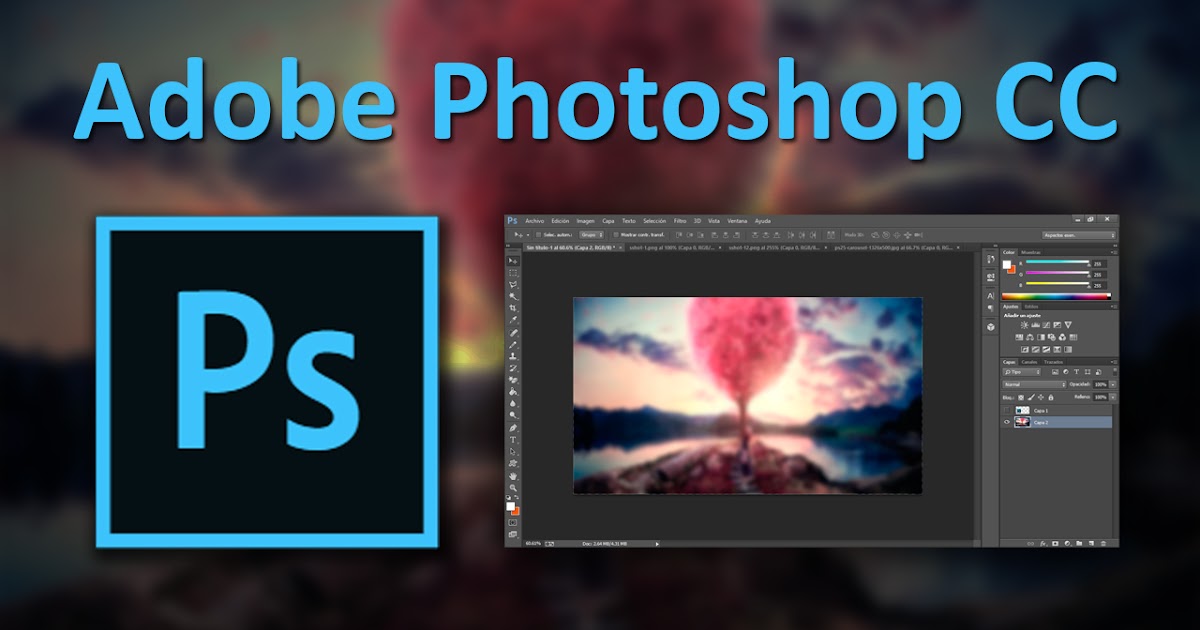Enable Mostrar contr. transf. checkbox

click(x=615, y=235)
